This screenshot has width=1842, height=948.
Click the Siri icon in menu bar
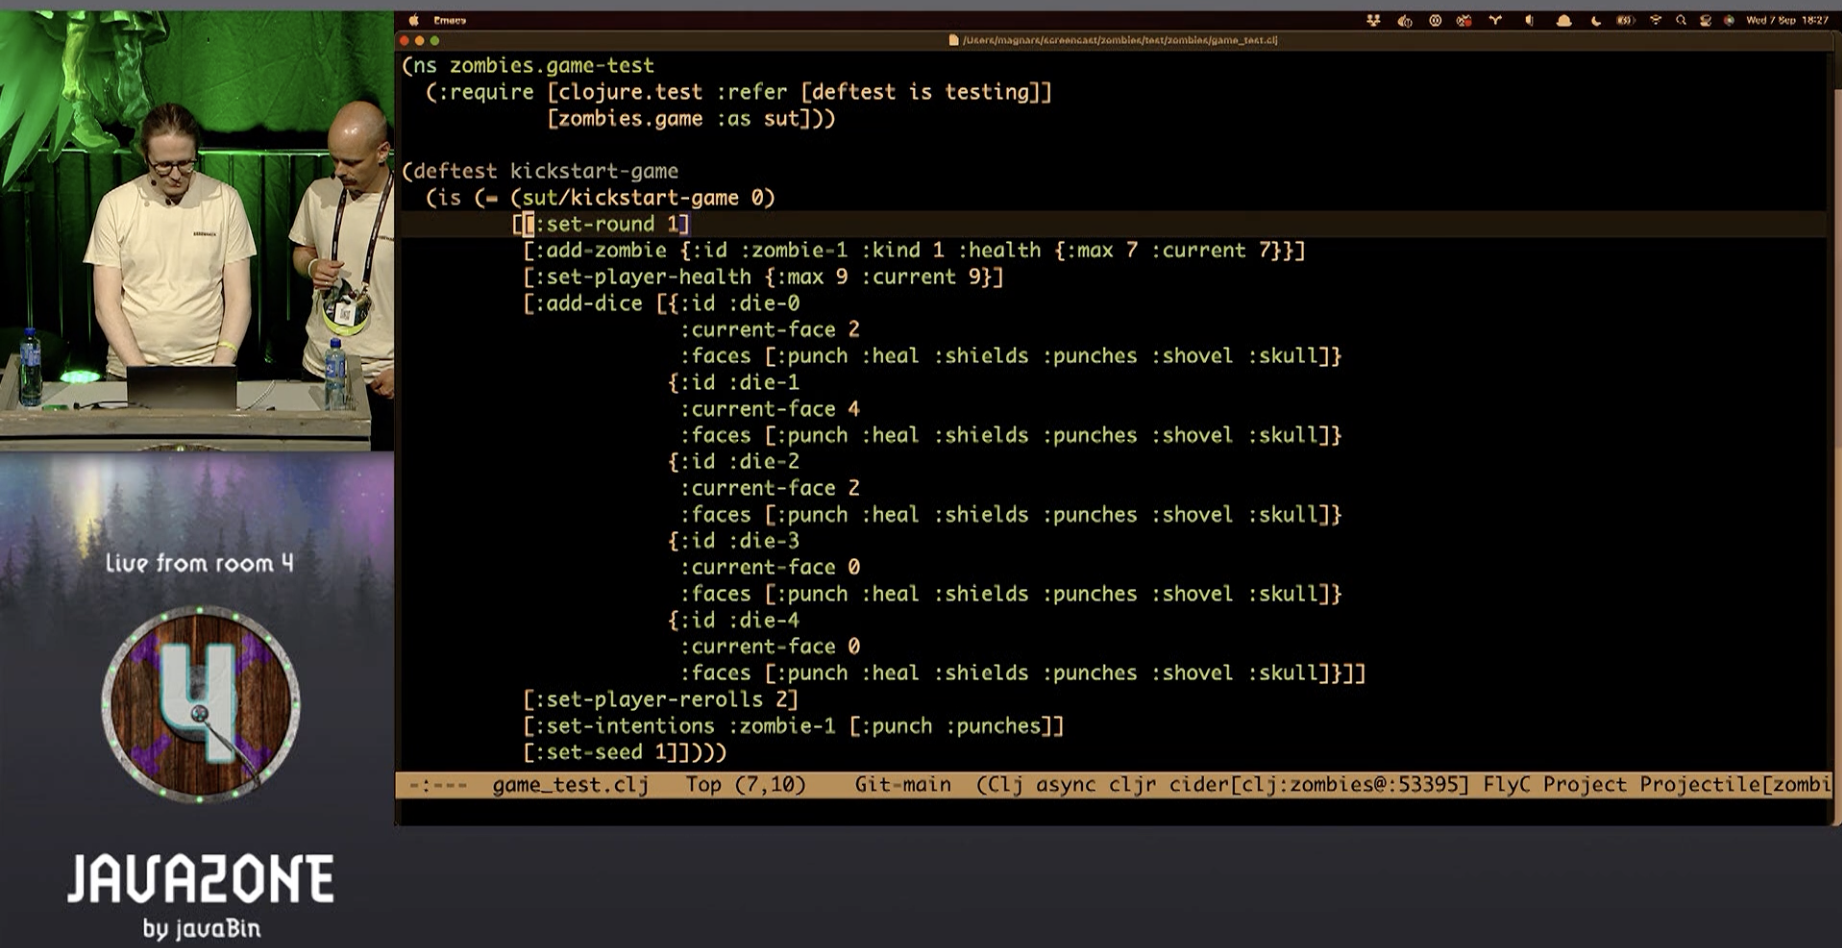click(x=1729, y=20)
